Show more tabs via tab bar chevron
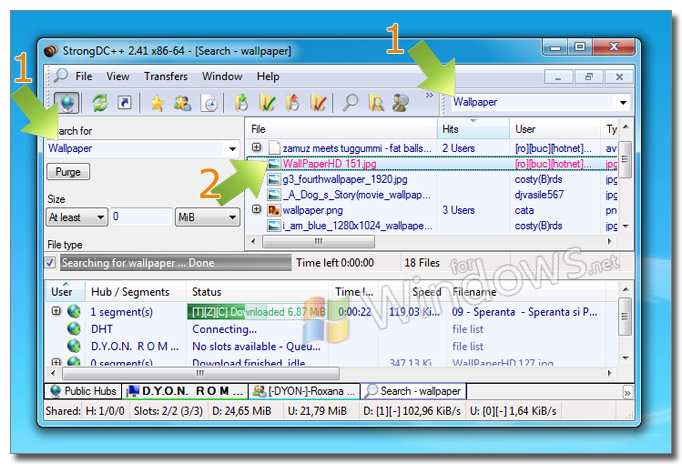 pos(627,393)
